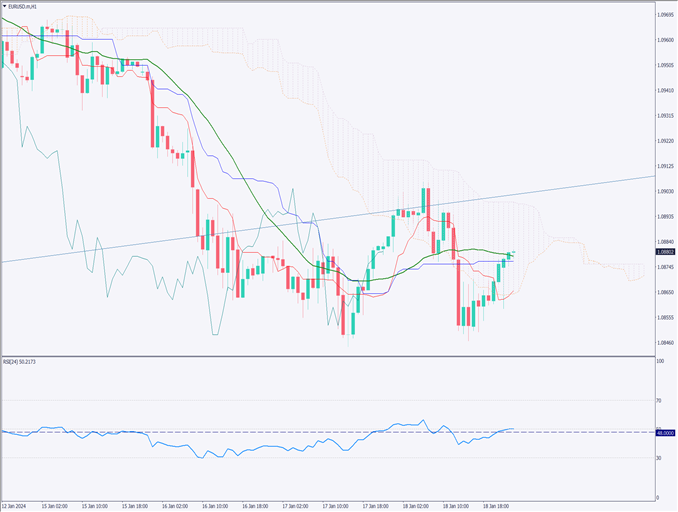
Task: Click the 1.09600 price axis label
Action: 665,40
